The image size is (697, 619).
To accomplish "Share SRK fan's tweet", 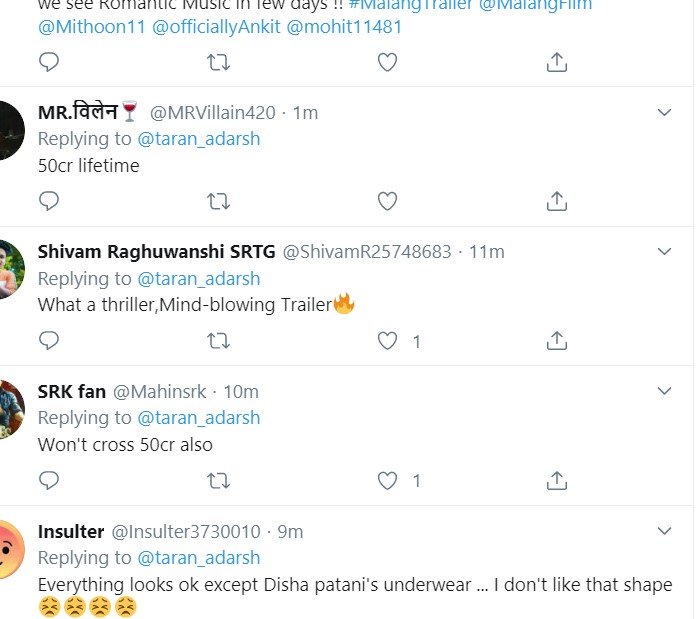I will point(557,480).
